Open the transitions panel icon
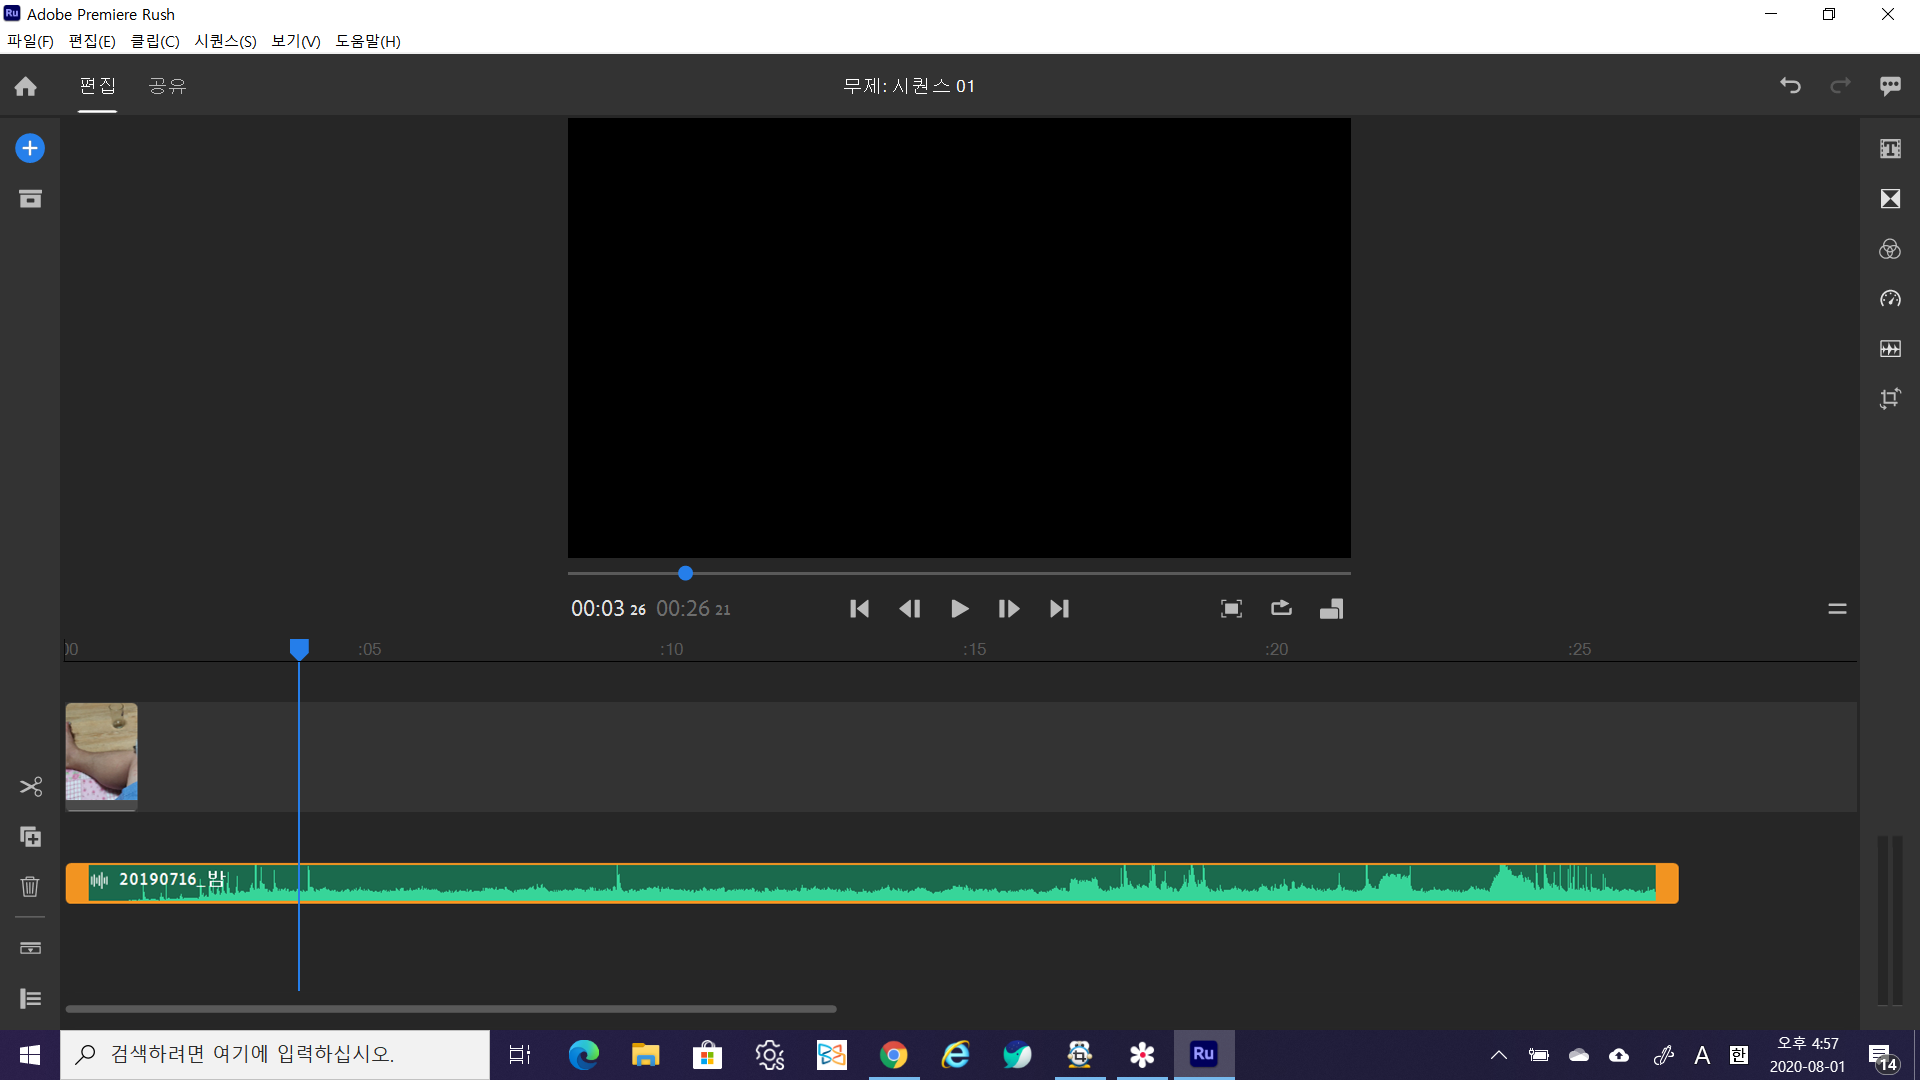The height and width of the screenshot is (1080, 1920). tap(1890, 199)
